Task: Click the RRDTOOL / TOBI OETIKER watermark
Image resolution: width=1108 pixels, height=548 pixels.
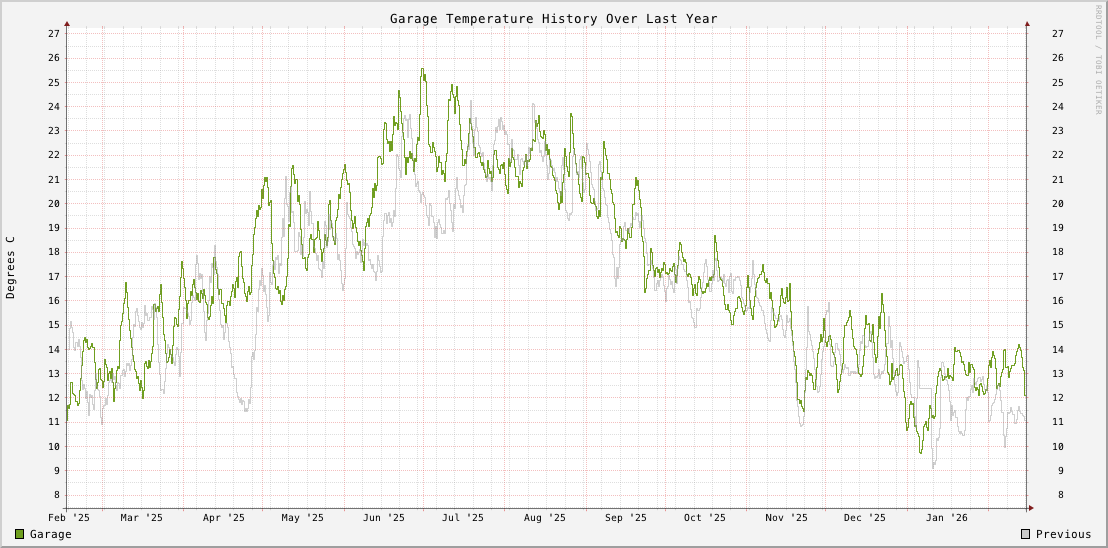Action: 1097,60
